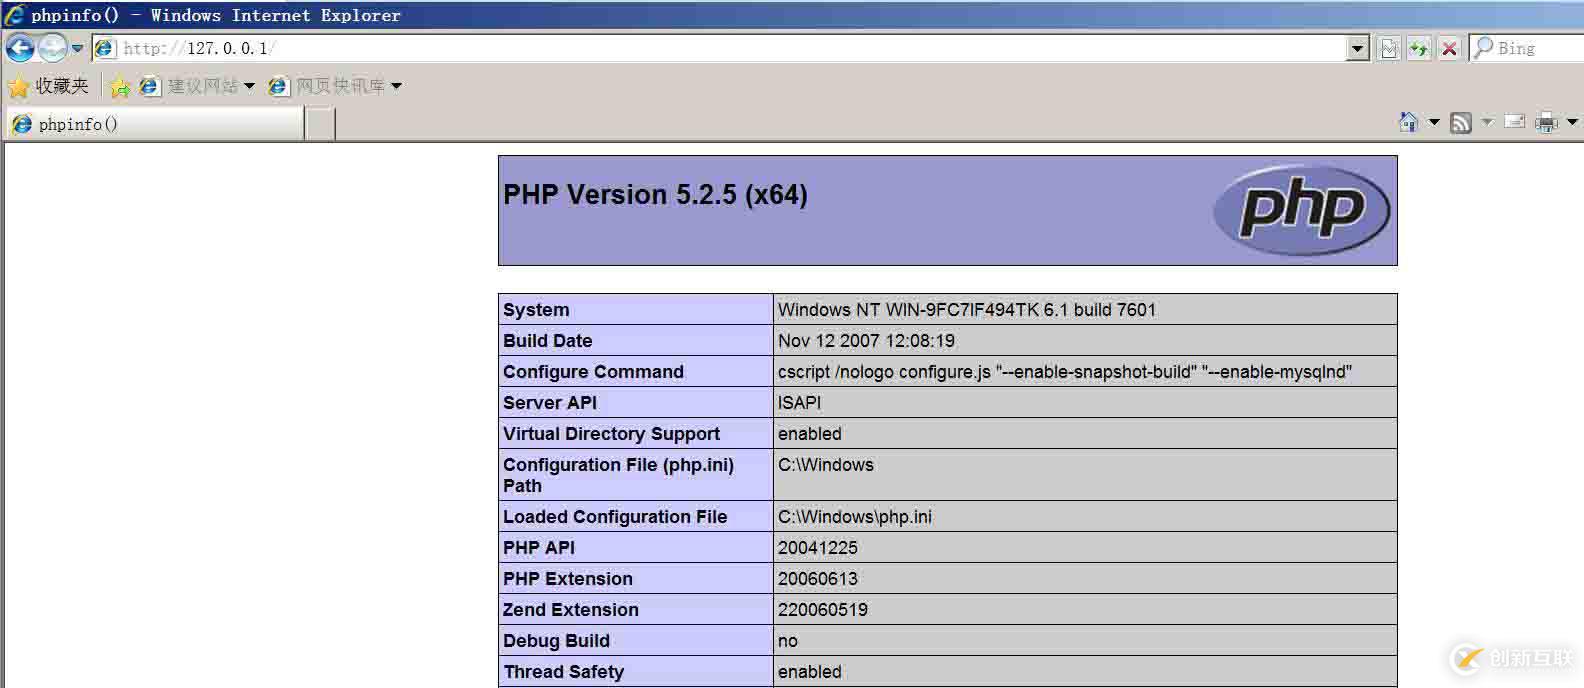Open the Favorites (收藏夹) star button
The height and width of the screenshot is (688, 1584).
coord(48,86)
